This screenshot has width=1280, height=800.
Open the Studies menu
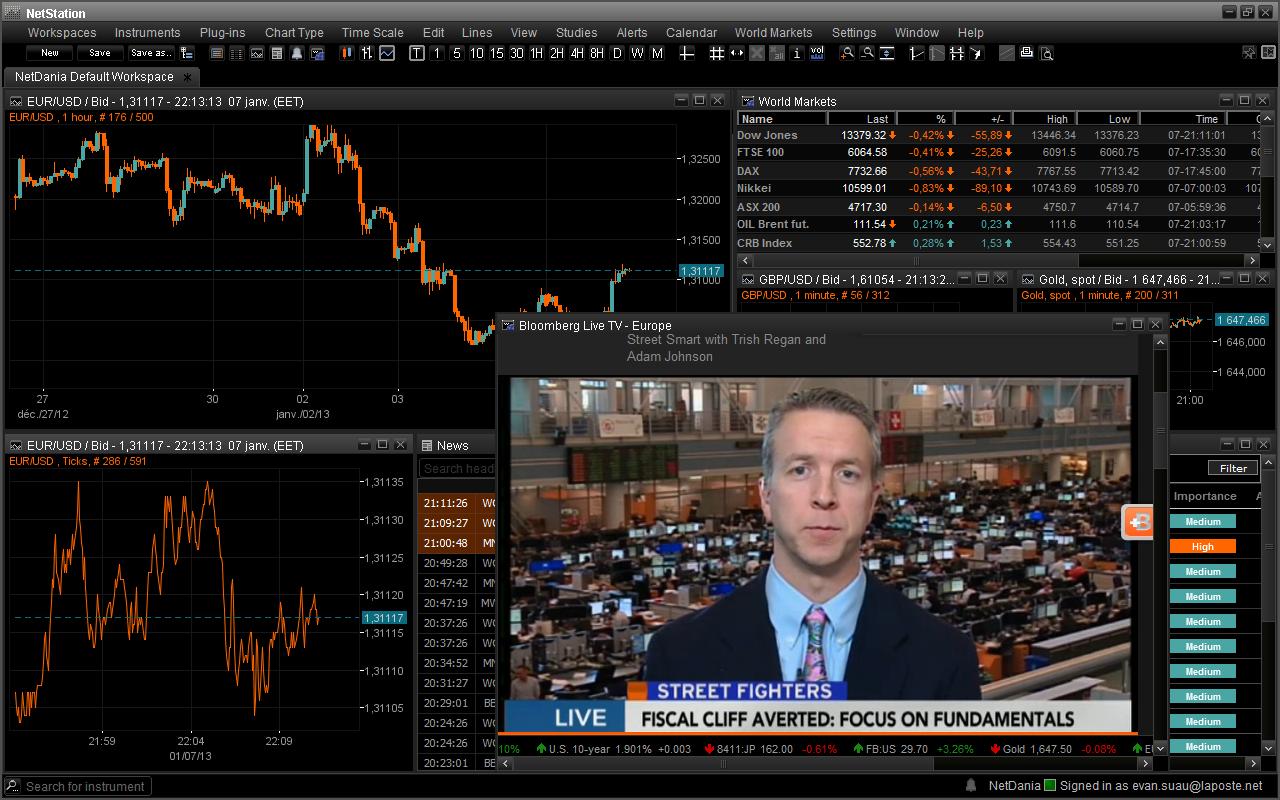[x=576, y=32]
